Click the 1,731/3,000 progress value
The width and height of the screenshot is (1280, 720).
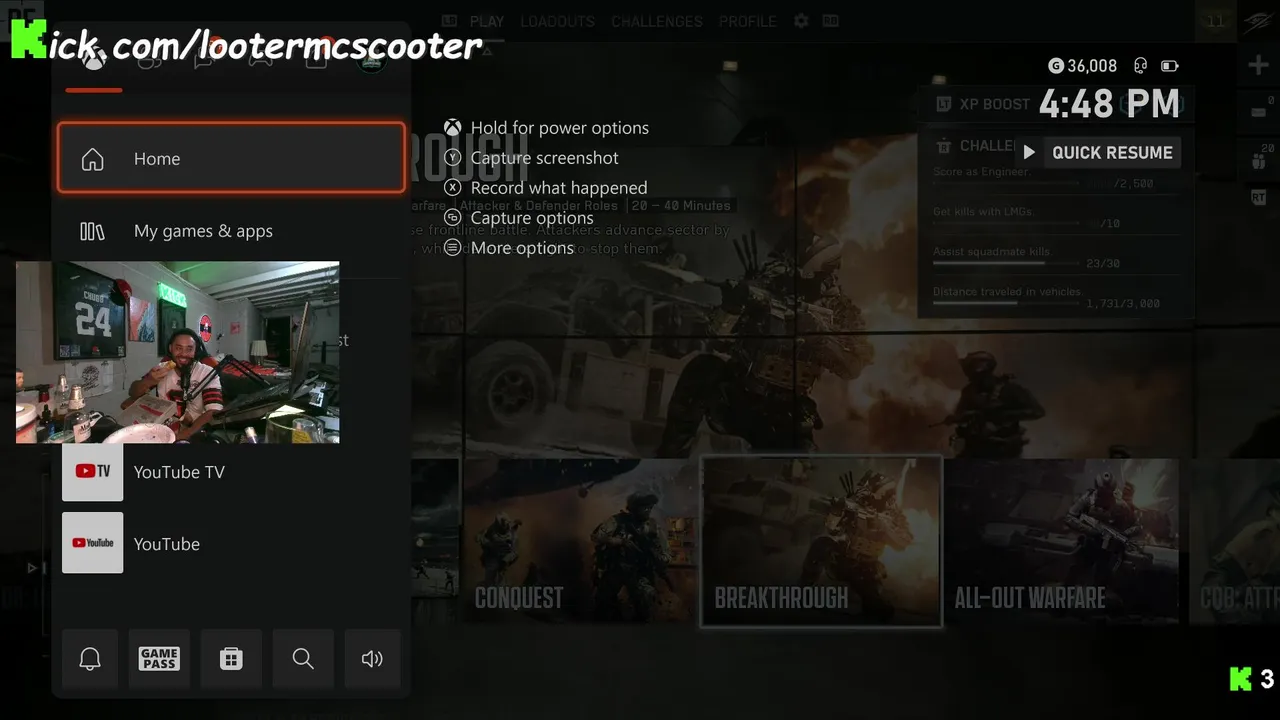1123,303
